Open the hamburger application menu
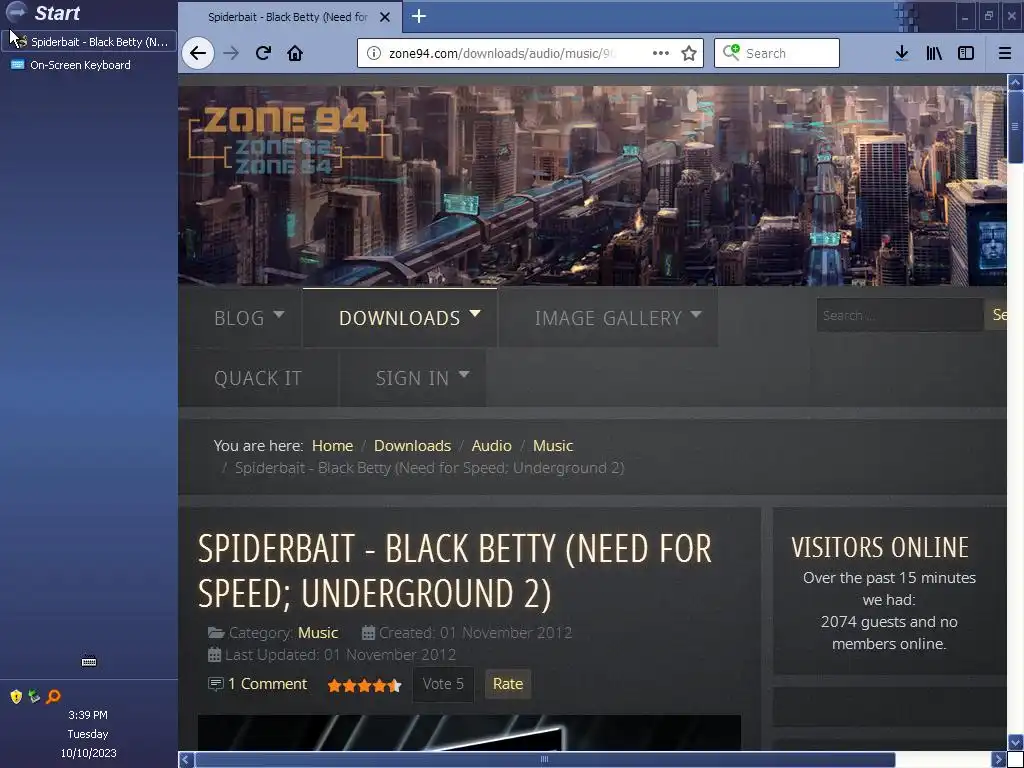Screen dimensions: 1024x768 coord(1005,53)
